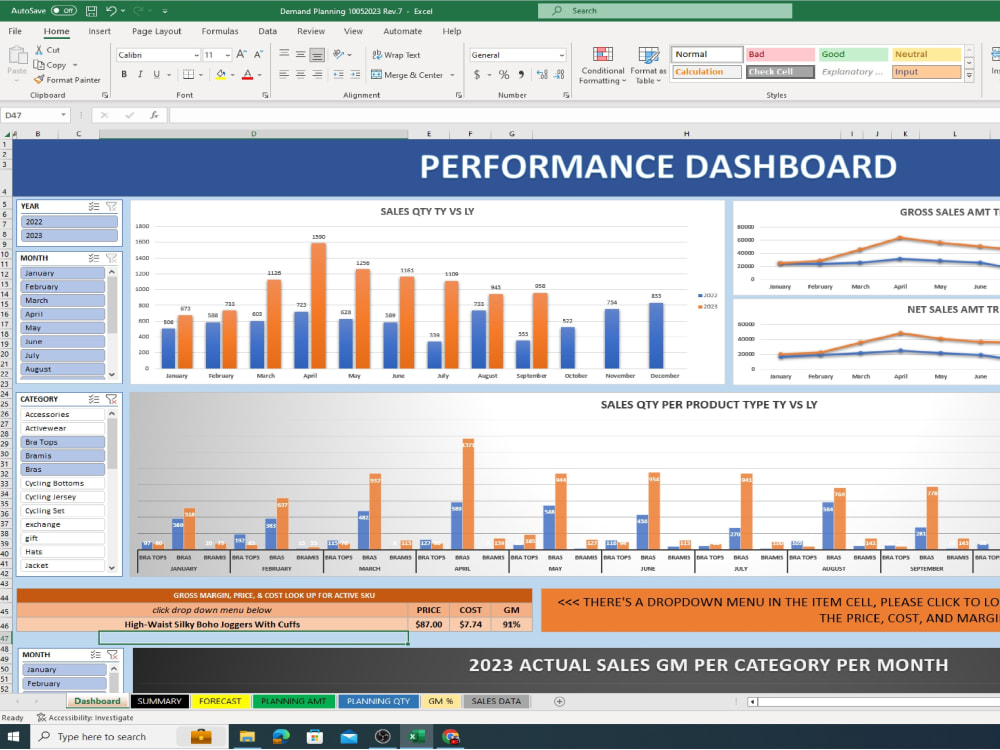The width and height of the screenshot is (1000, 750).
Task: Apply the Good cell style
Action: (852, 53)
